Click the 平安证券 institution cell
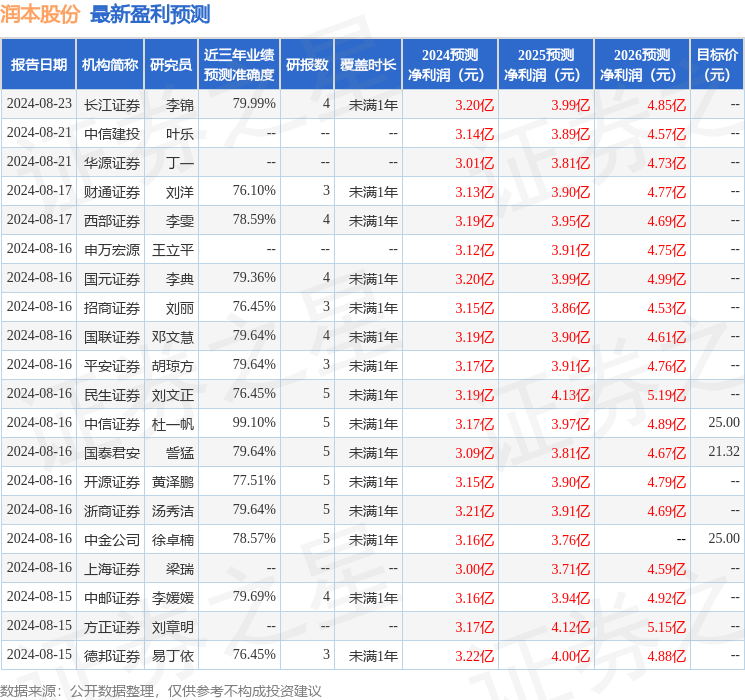The image size is (745, 700). click(x=112, y=366)
